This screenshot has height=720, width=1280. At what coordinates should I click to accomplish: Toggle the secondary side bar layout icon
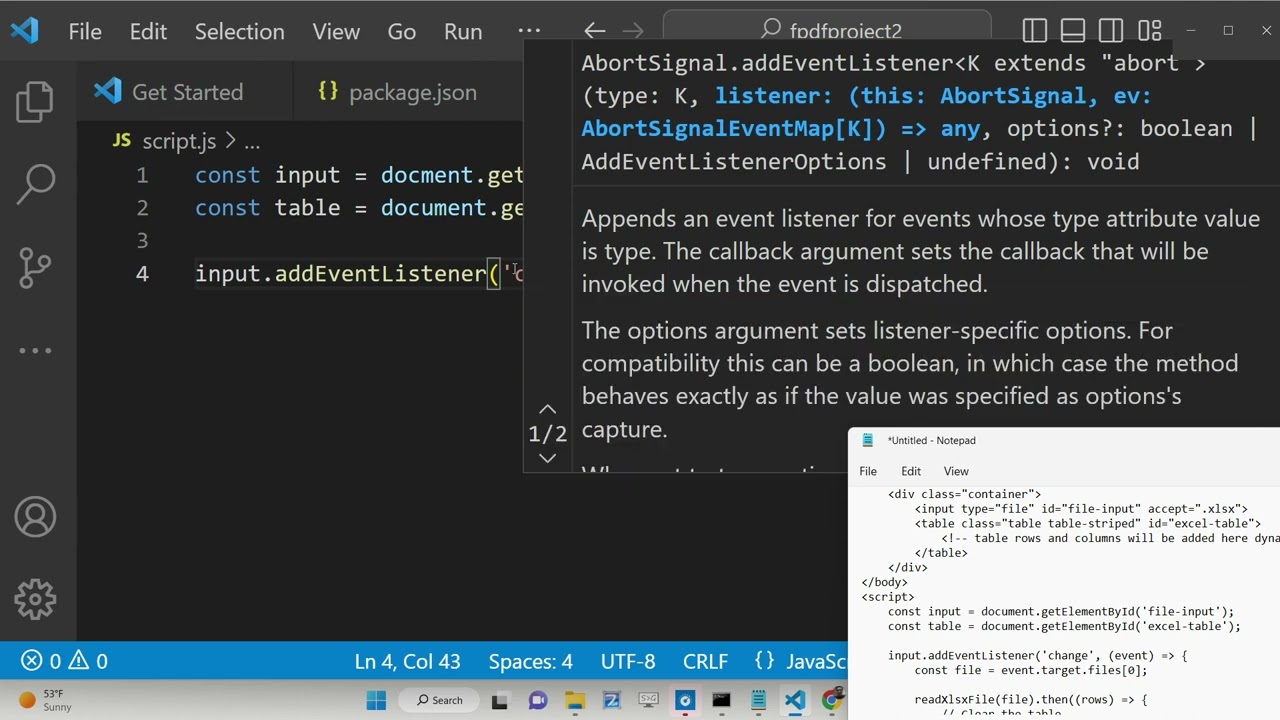[1111, 31]
